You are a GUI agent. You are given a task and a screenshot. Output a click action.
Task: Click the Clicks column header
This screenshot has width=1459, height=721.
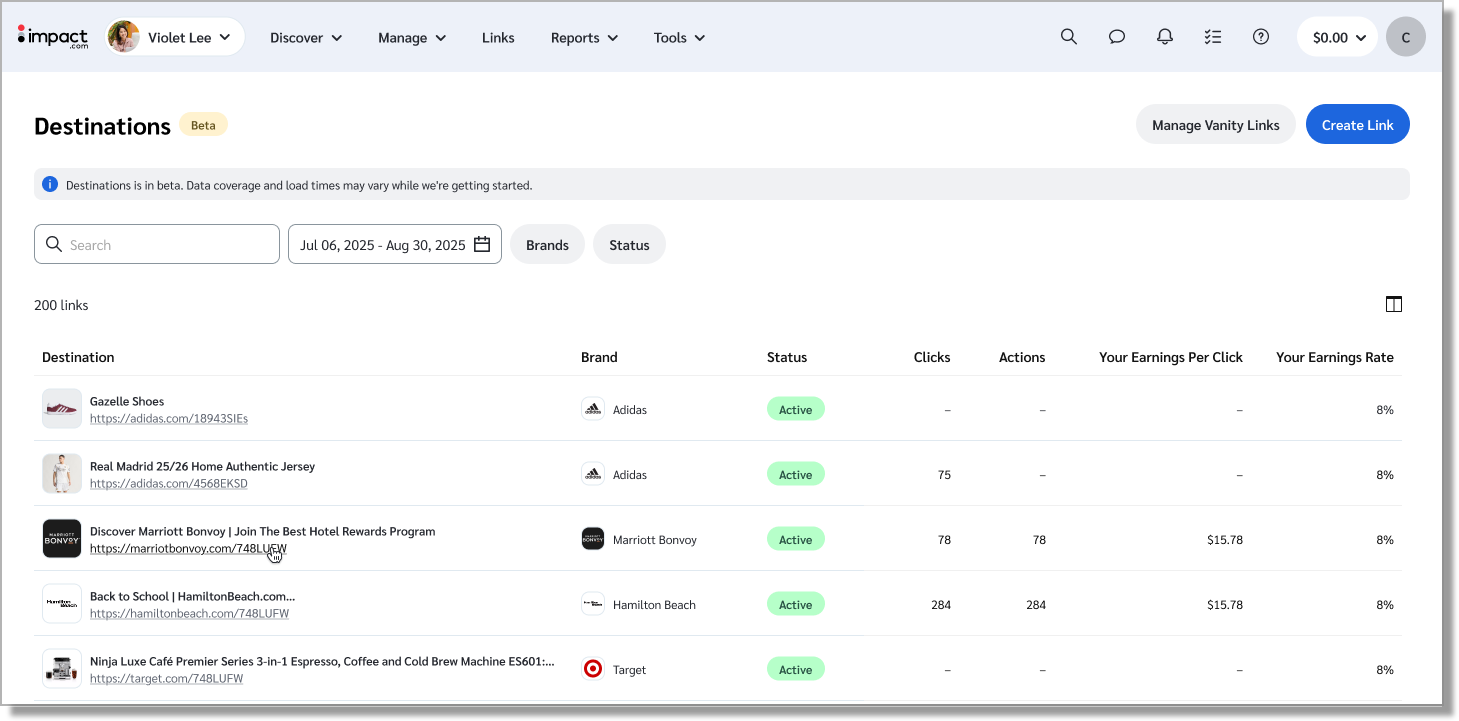coord(932,357)
